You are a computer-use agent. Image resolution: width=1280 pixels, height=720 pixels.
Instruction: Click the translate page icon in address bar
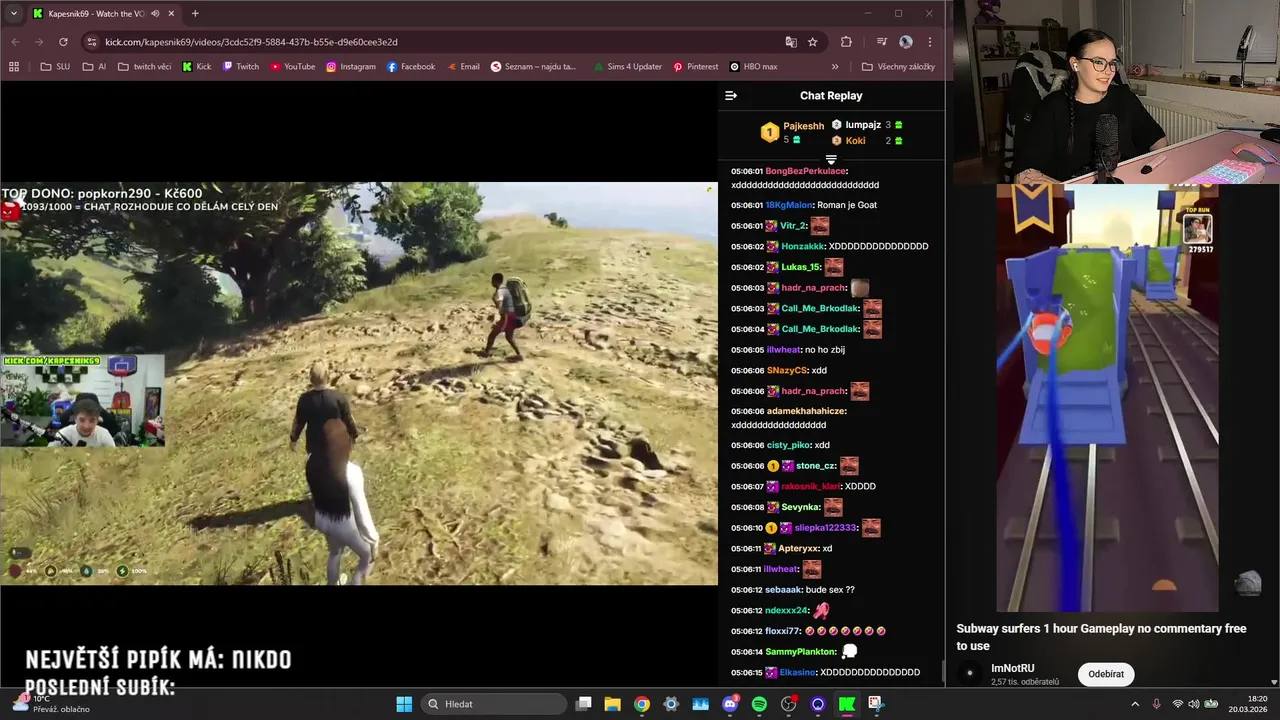[x=791, y=42]
